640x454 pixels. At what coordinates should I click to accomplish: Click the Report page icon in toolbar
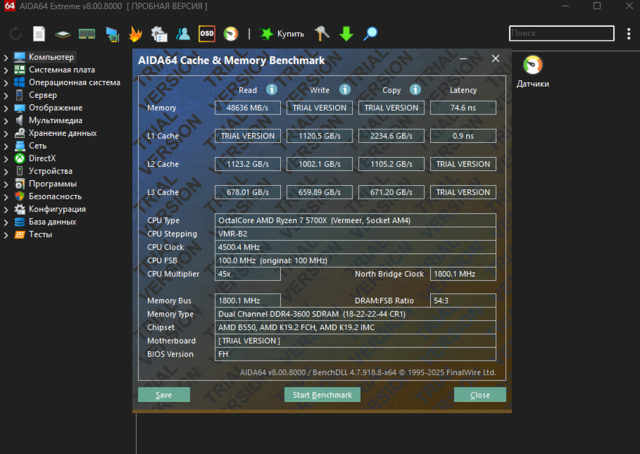39,34
